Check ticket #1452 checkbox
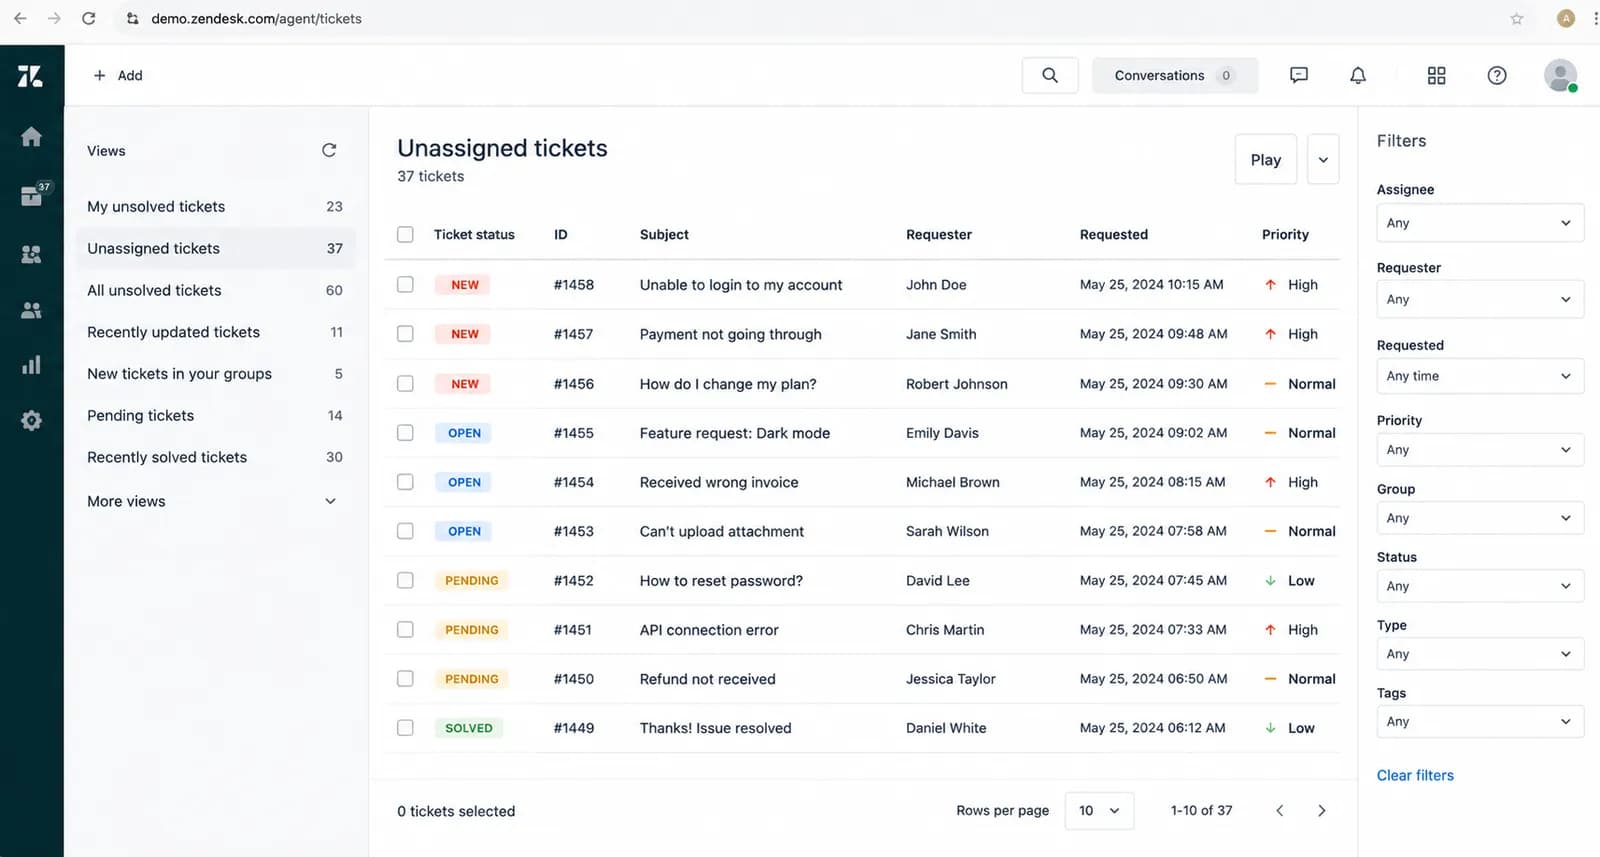The image size is (1600, 857). [405, 580]
